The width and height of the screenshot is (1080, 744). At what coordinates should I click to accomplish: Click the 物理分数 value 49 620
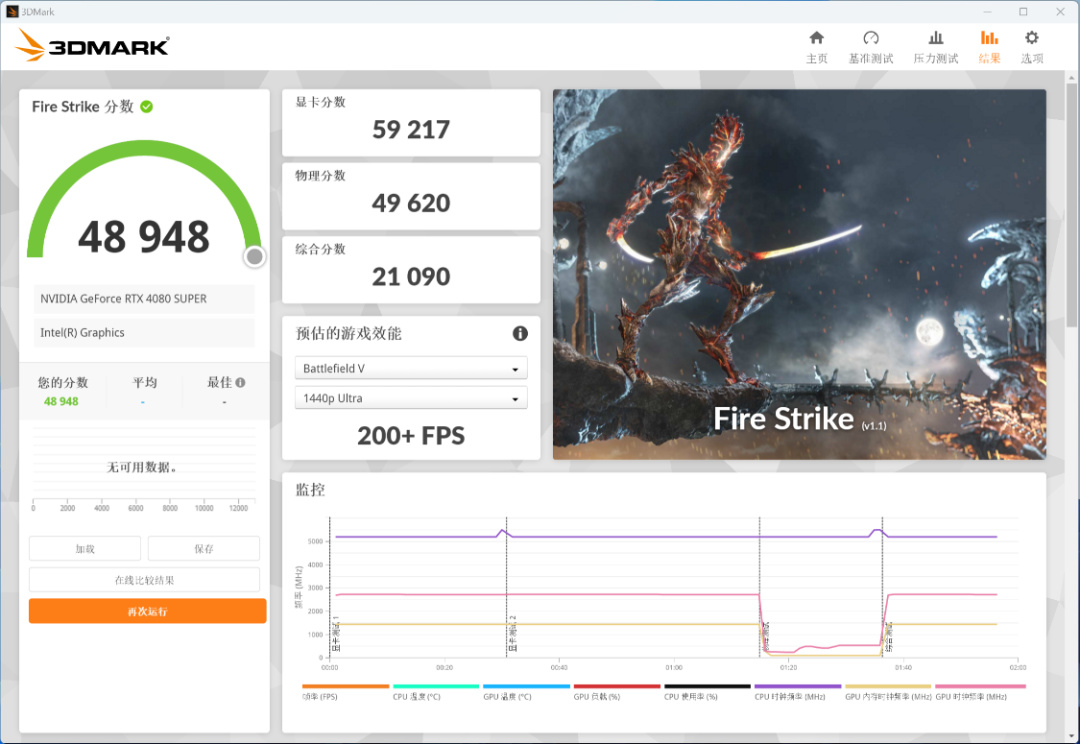click(411, 203)
